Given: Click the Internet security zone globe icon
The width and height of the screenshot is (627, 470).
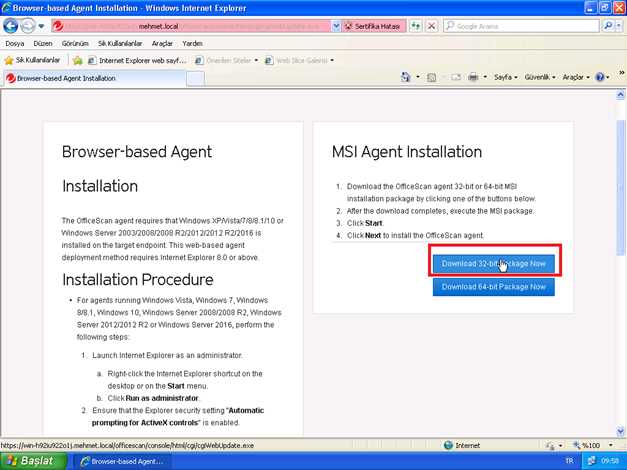Looking at the screenshot, I should (448, 446).
